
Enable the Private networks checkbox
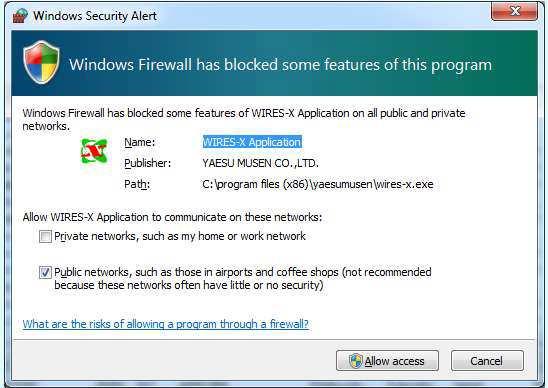(x=45, y=236)
